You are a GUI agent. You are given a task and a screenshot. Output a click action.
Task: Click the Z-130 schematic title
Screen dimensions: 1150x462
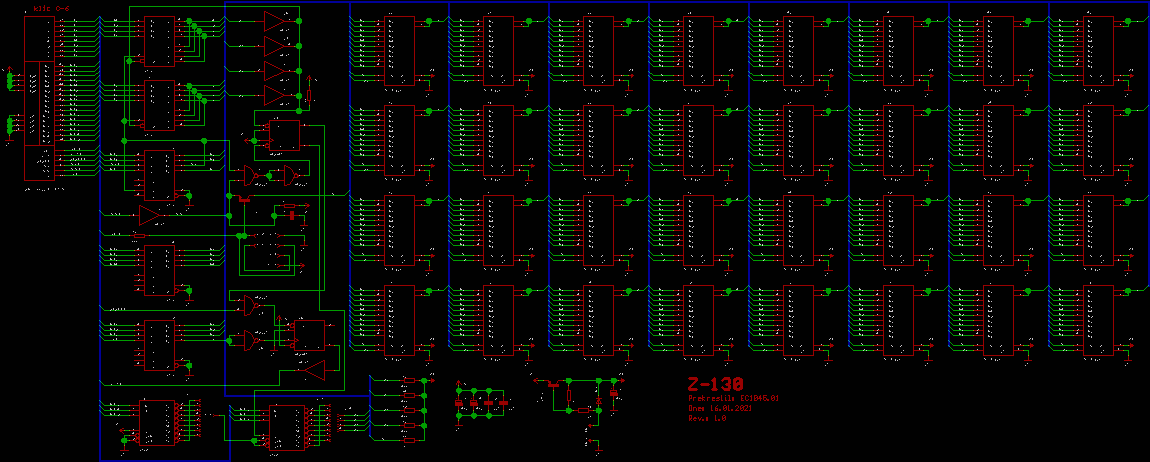tap(715, 385)
